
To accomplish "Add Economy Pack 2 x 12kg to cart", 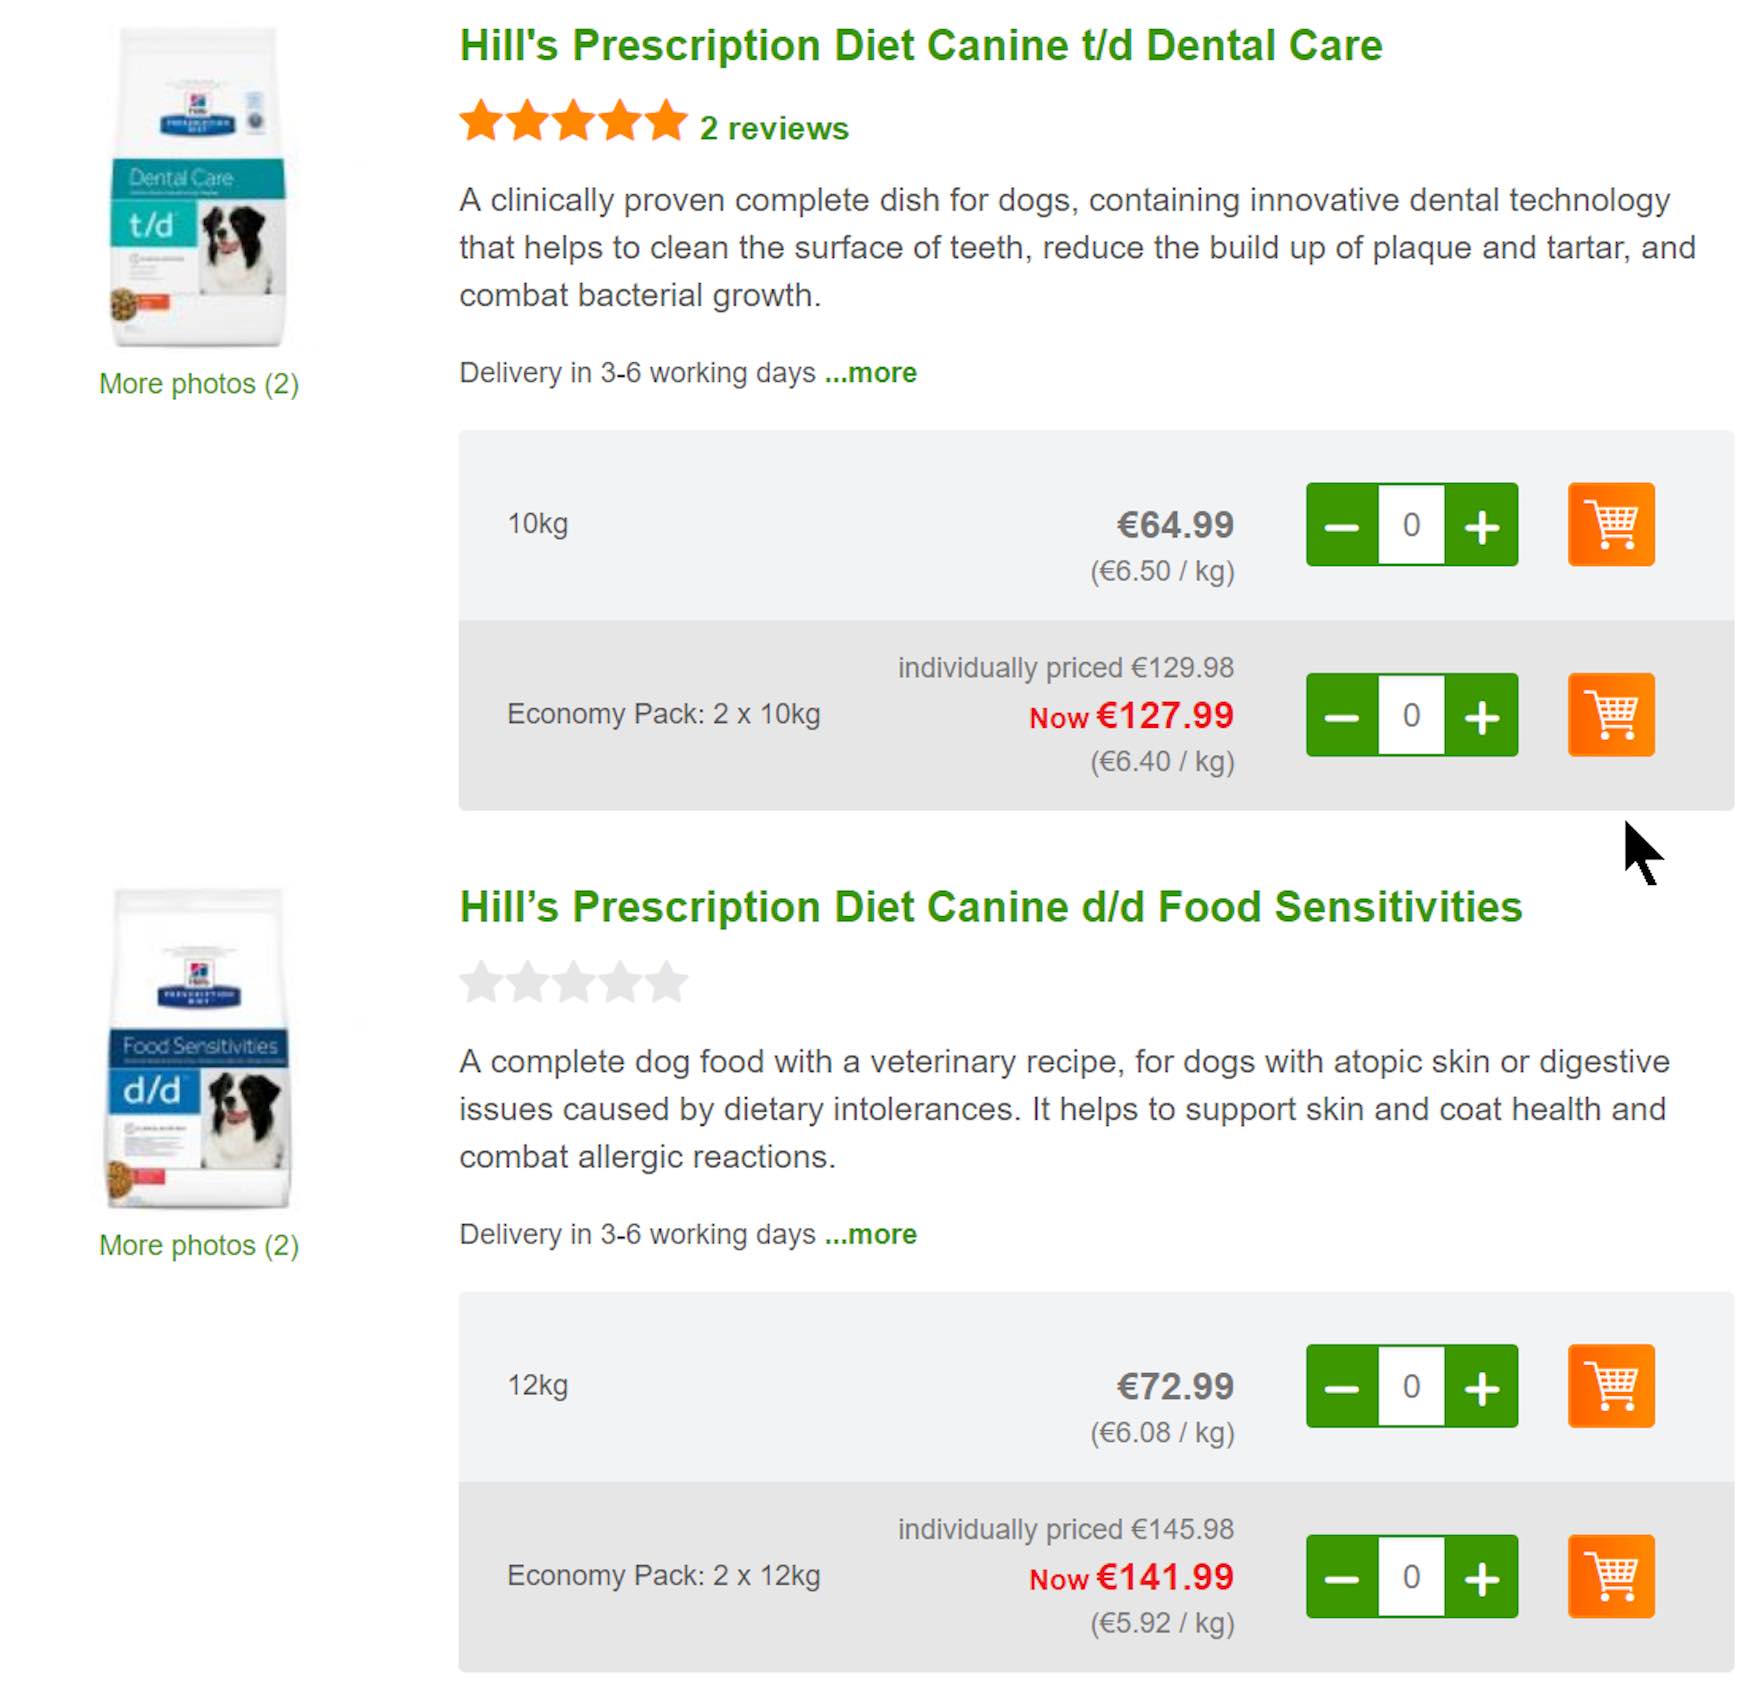I will 1610,1576.
